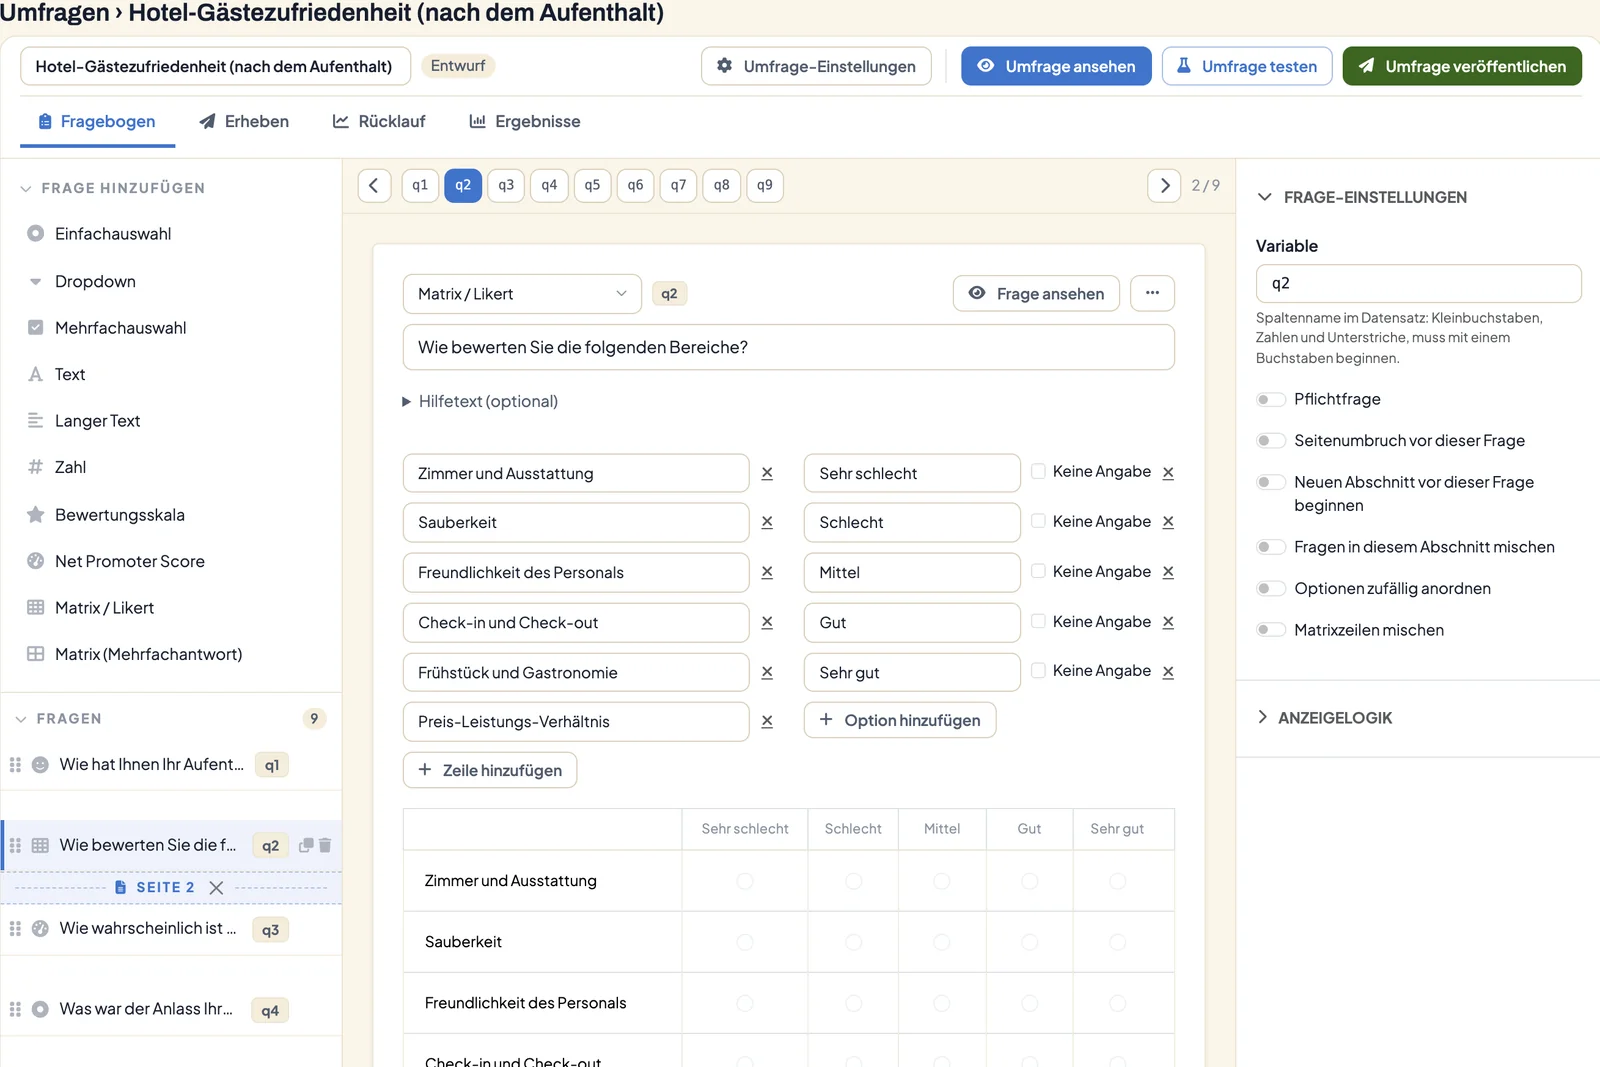Expand ANZEIGELOGIK section
This screenshot has width=1600, height=1067.
[x=1325, y=718]
